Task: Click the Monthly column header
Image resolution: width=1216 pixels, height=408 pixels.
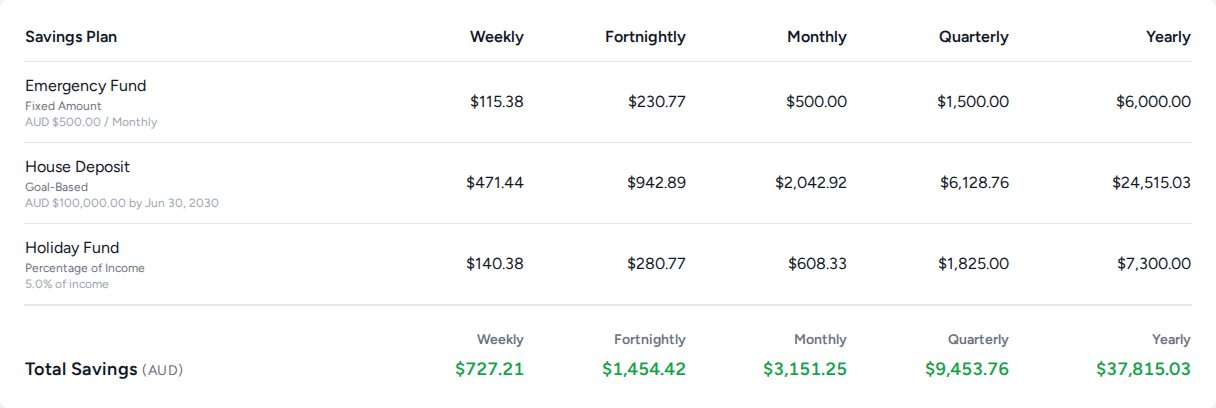Action: click(817, 37)
